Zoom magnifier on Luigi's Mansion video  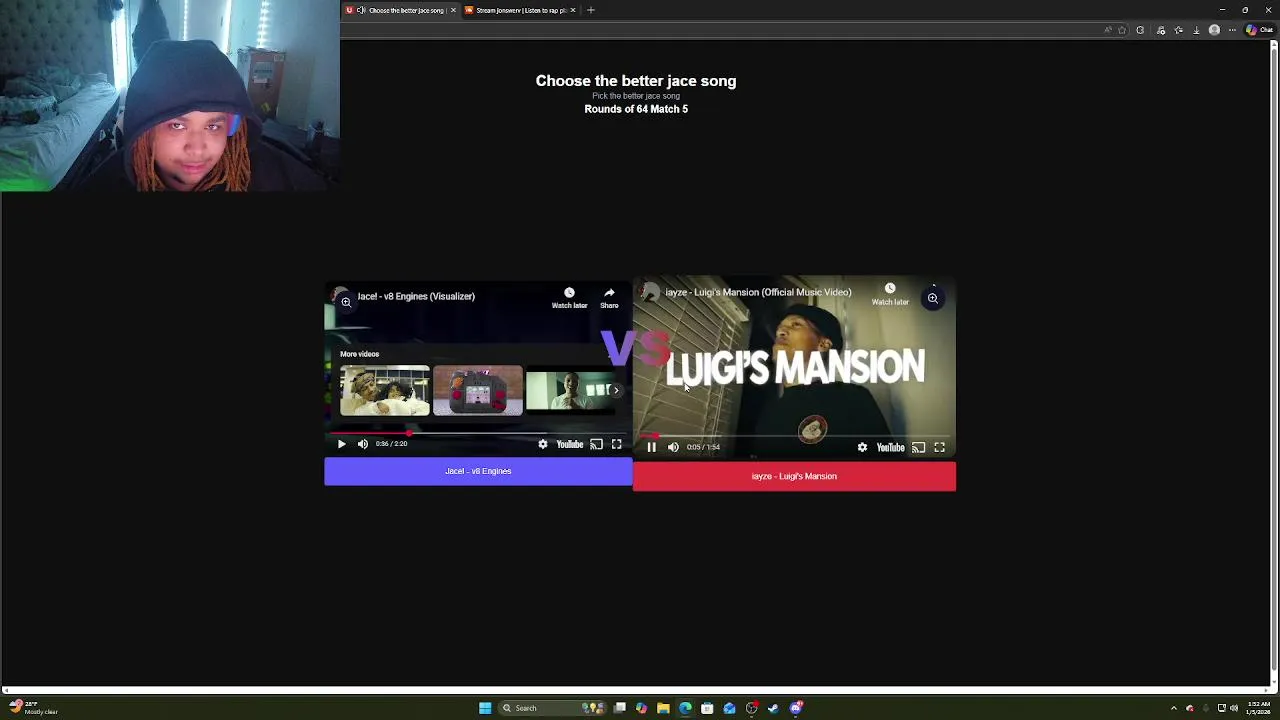point(932,298)
